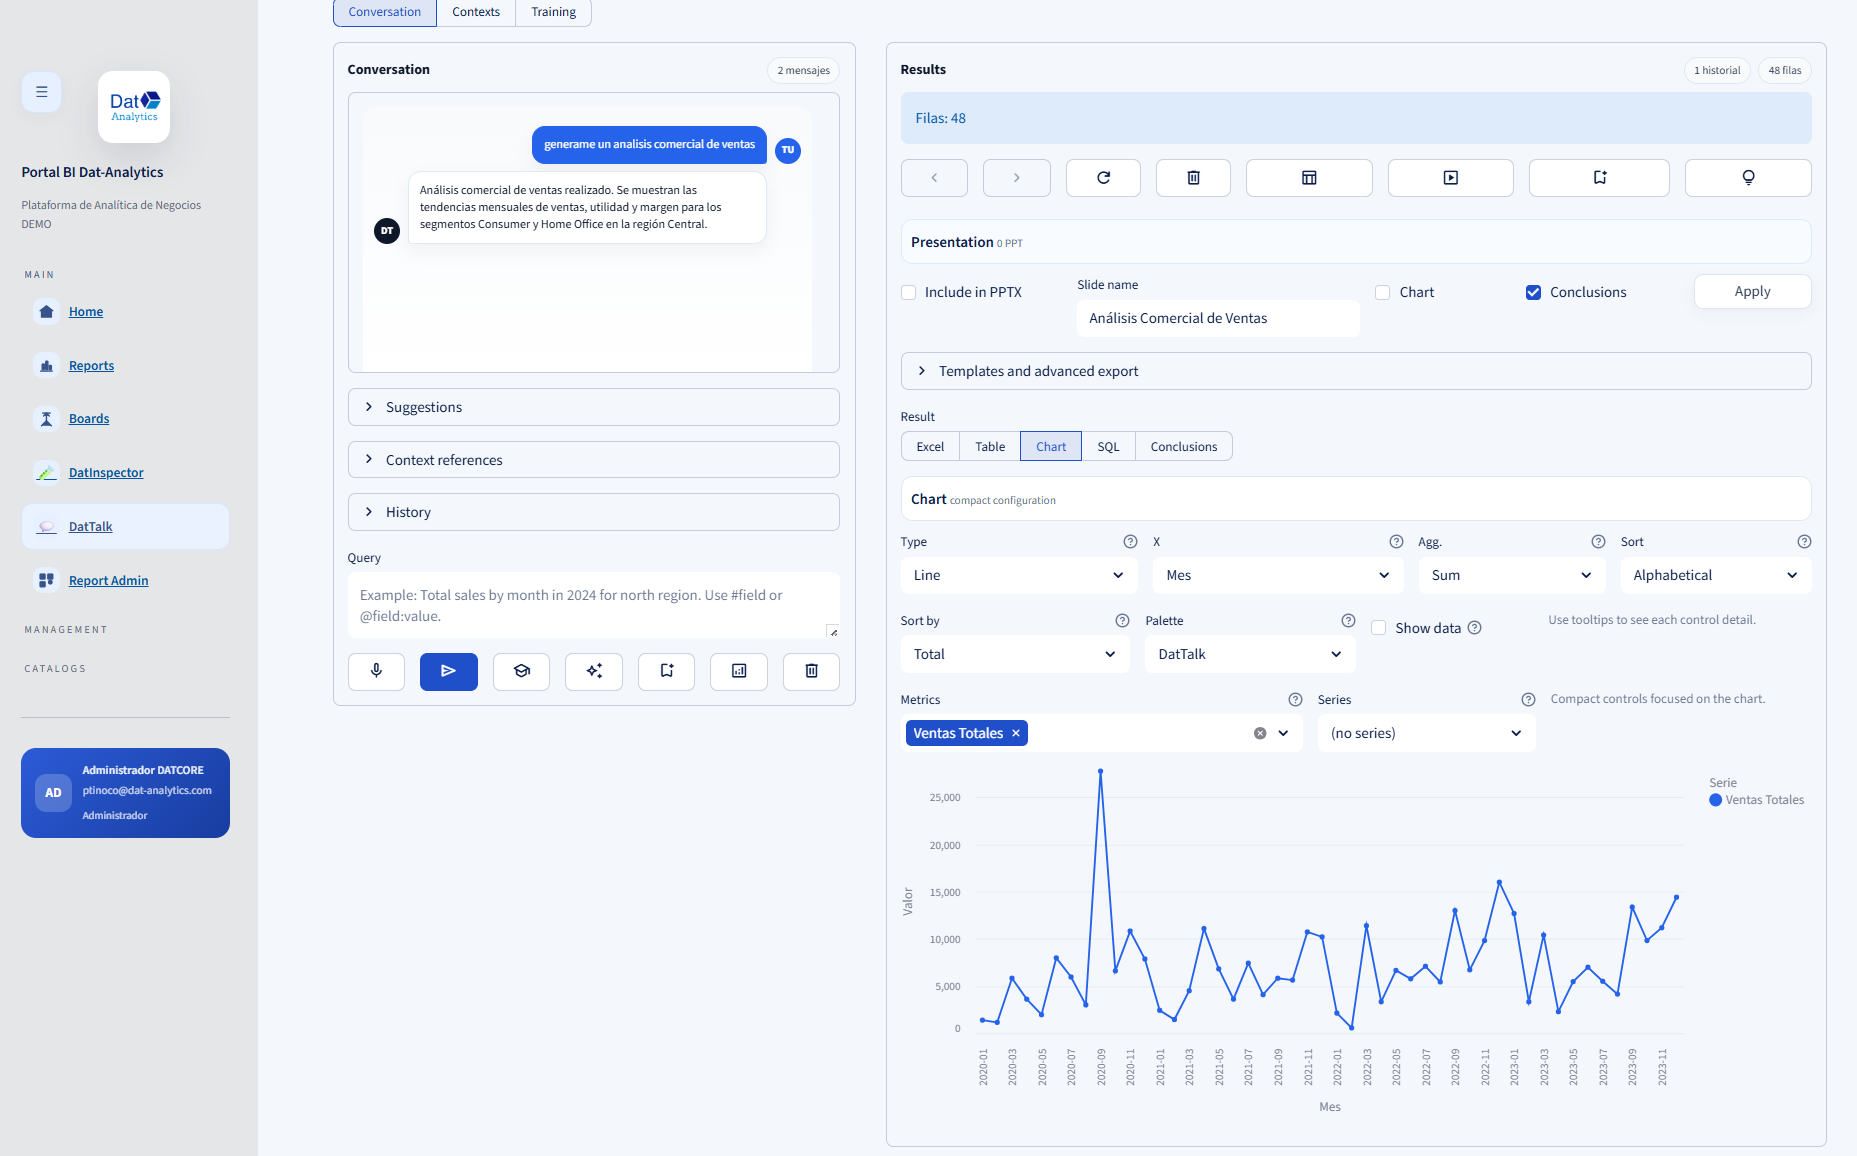Image resolution: width=1857 pixels, height=1156 pixels.
Task: Click the Dat Analytics logo
Action: (x=134, y=107)
